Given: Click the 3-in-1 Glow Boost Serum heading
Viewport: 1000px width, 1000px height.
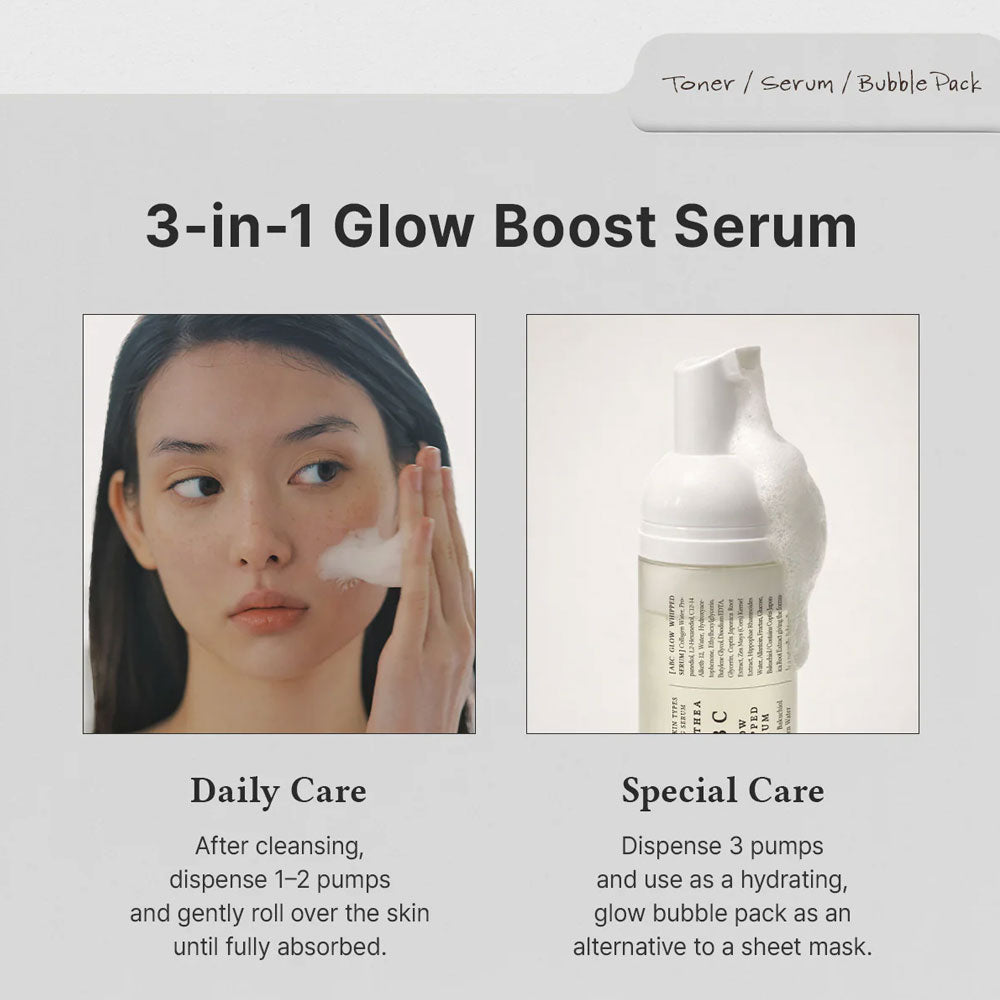Looking at the screenshot, I should (501, 226).
